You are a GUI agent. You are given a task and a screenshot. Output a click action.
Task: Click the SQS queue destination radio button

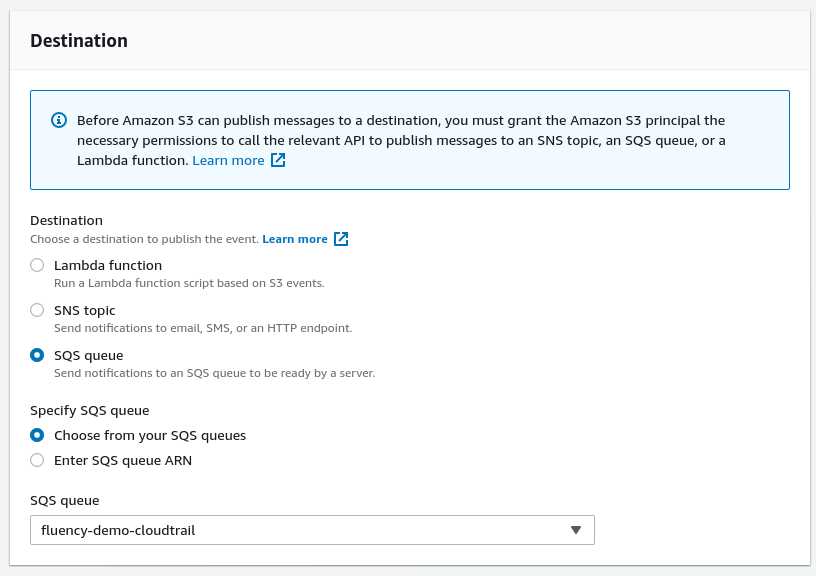(37, 355)
